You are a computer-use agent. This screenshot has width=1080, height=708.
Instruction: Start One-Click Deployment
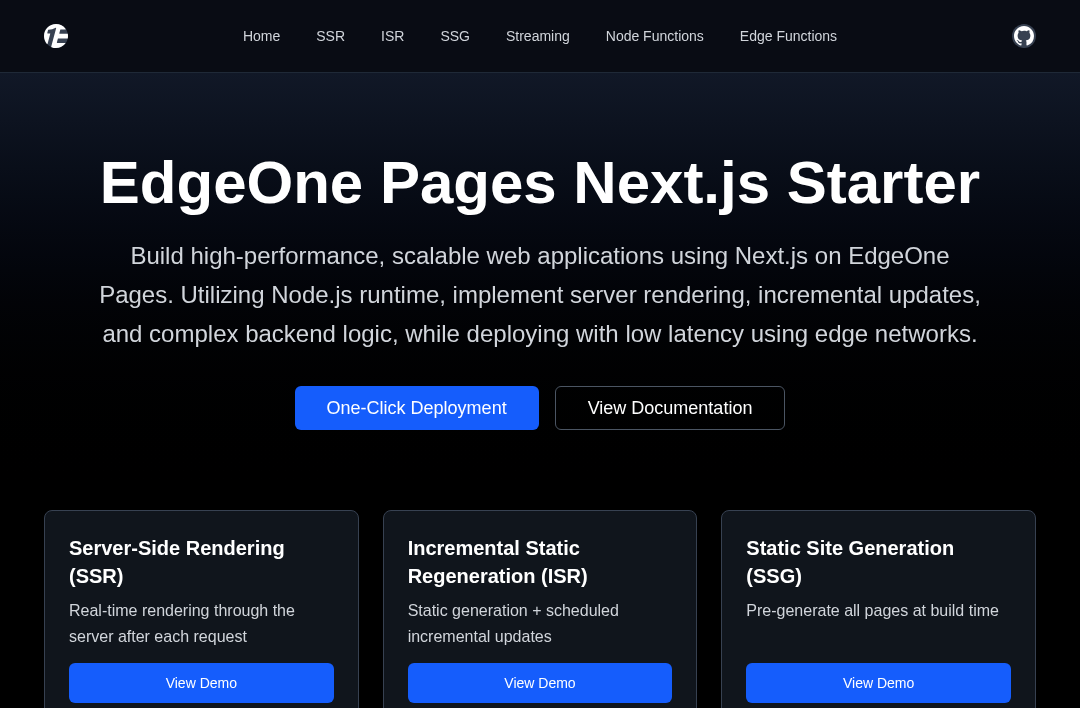pos(417,408)
